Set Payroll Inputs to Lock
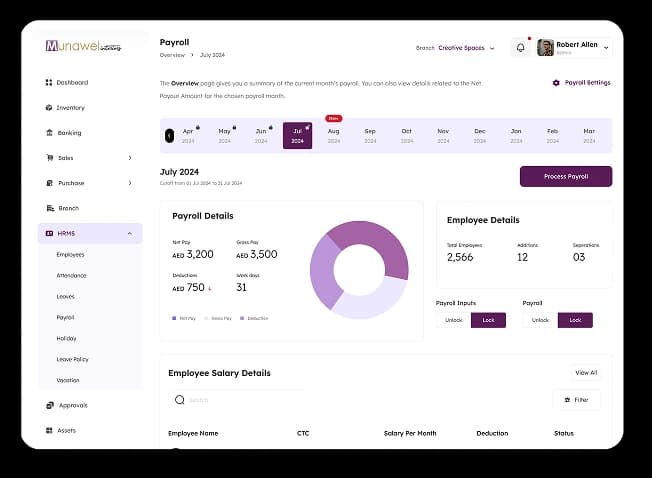This screenshot has width=652, height=478. tap(489, 320)
